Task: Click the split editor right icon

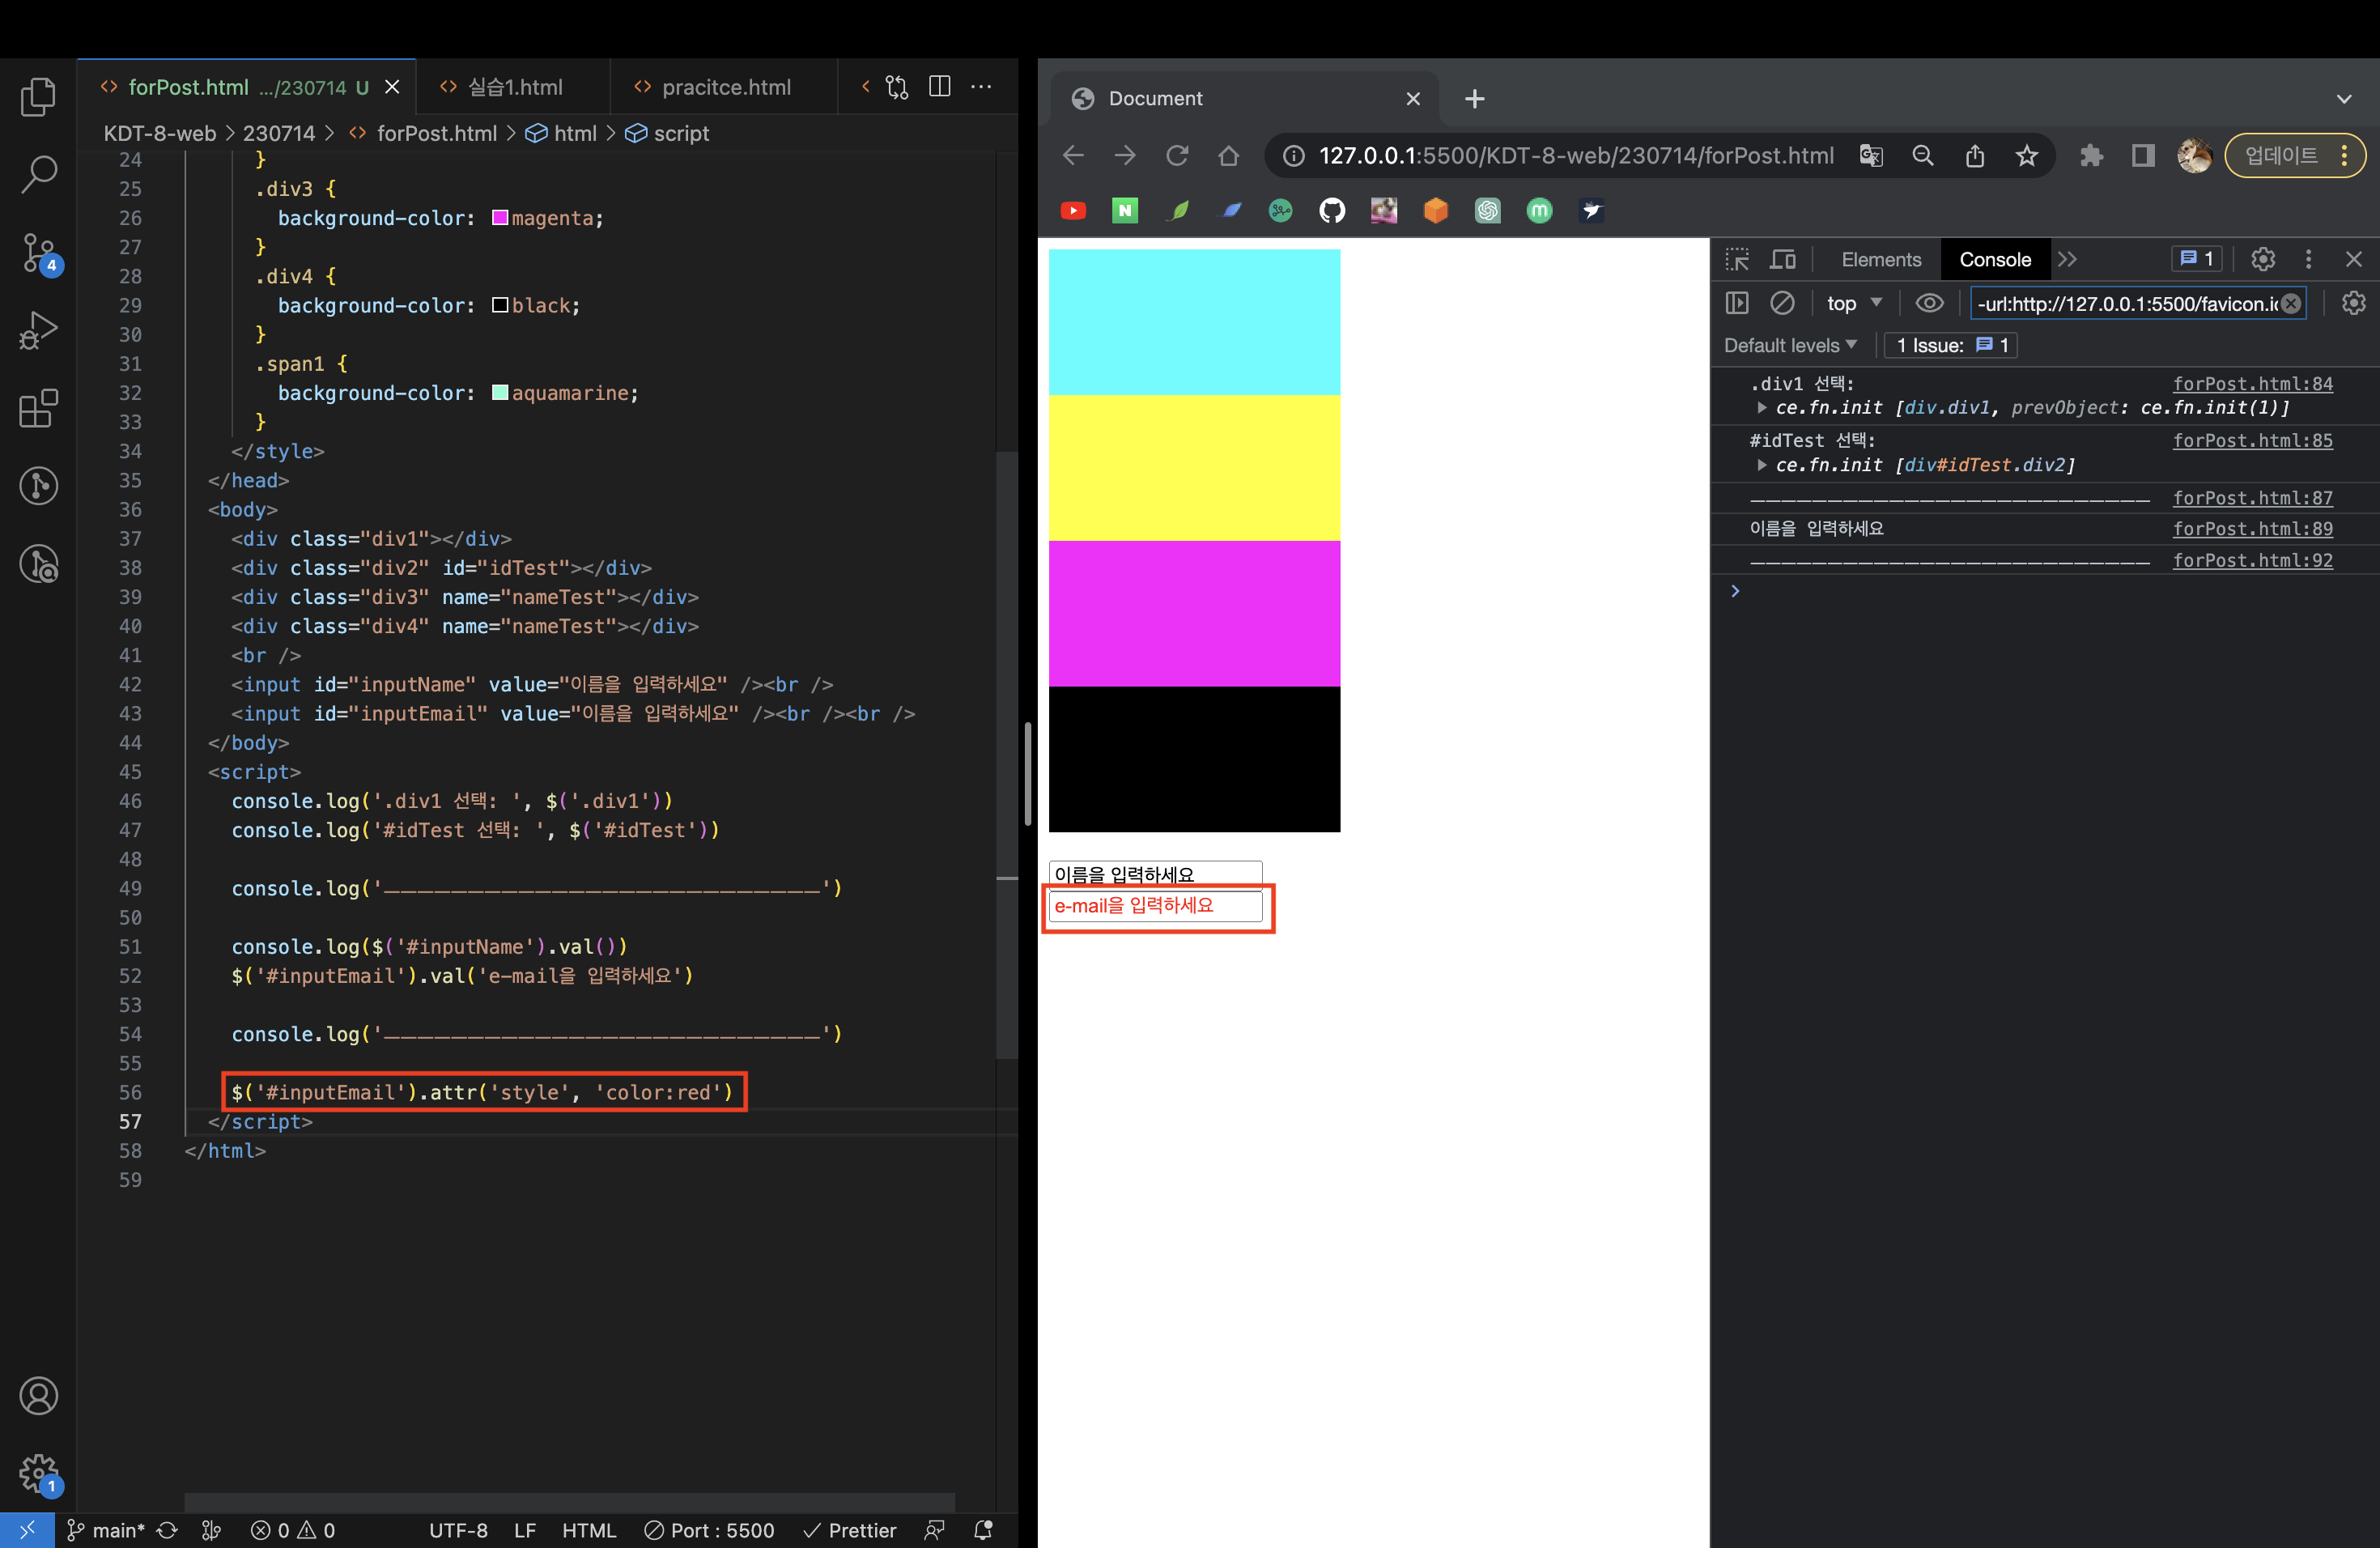Action: click(x=939, y=87)
